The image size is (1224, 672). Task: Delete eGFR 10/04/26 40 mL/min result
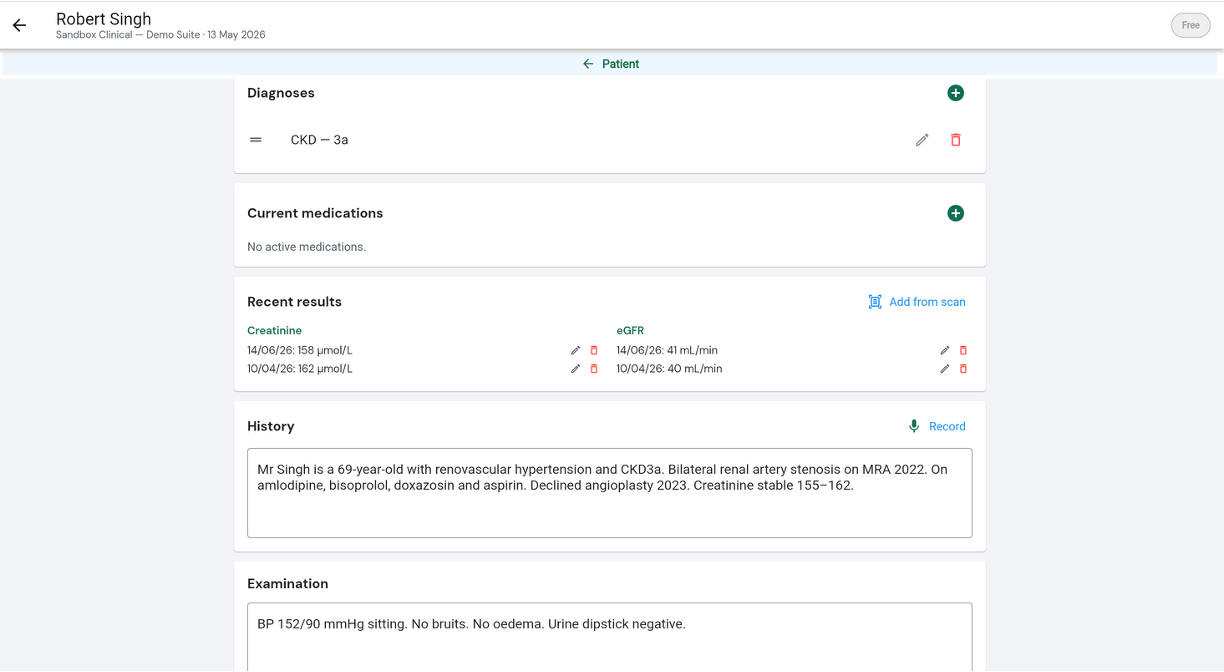(964, 369)
